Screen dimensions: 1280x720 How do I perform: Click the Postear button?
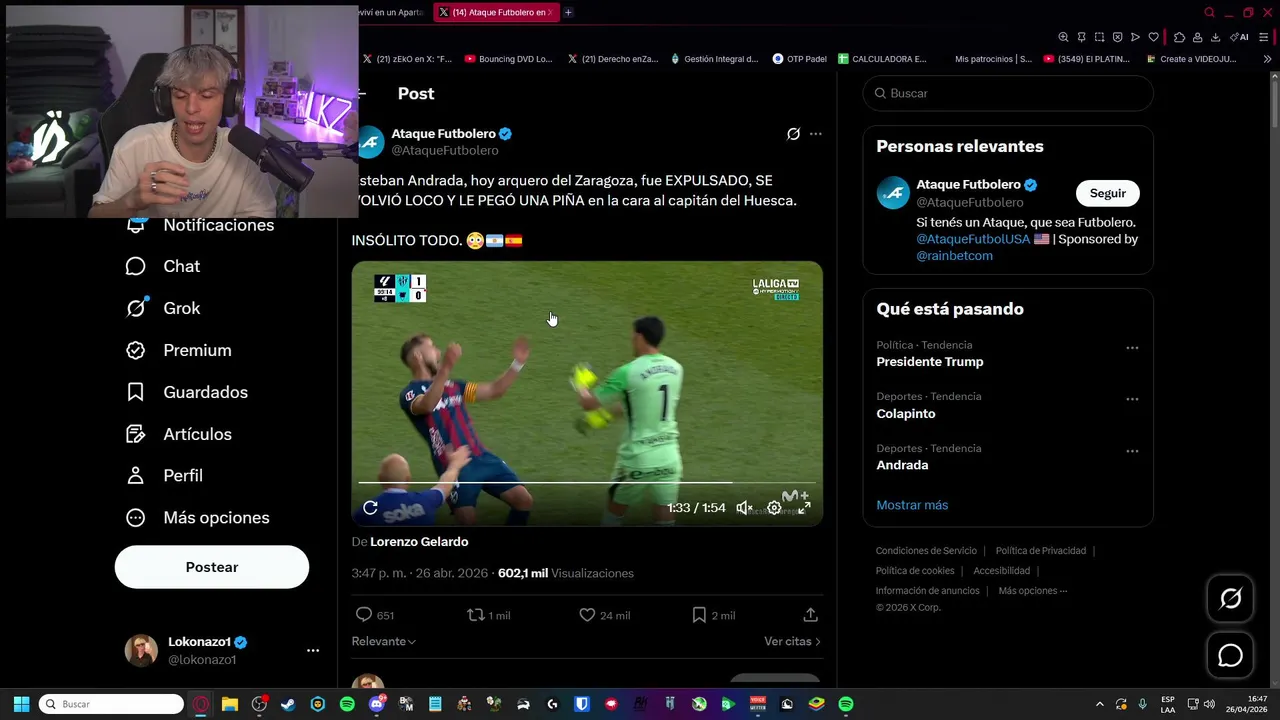(212, 567)
